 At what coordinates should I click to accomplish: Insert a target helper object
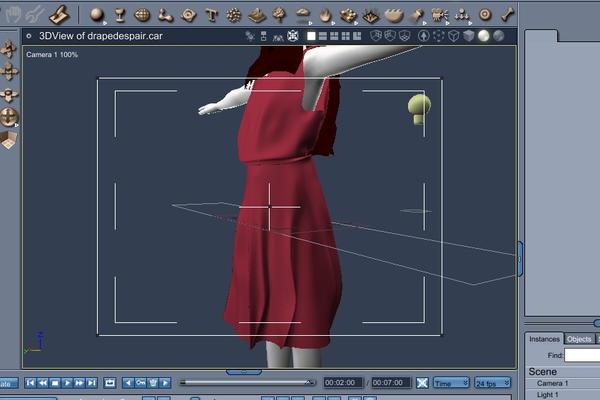pyautogui.click(x=485, y=15)
